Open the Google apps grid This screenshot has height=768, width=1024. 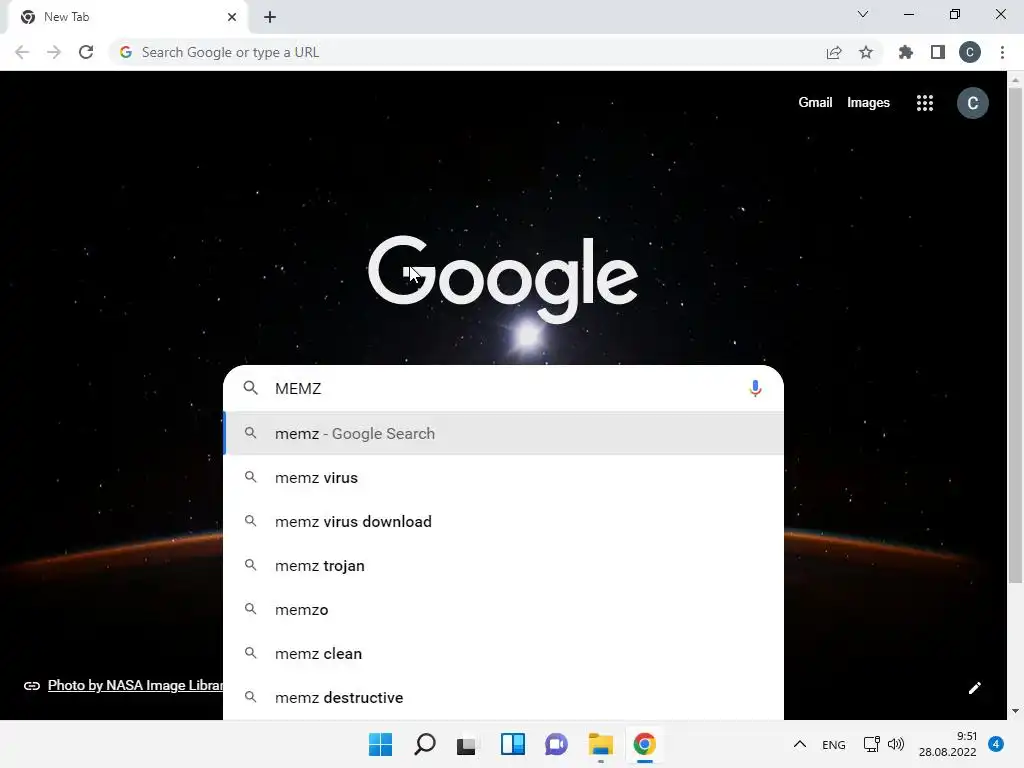point(925,103)
